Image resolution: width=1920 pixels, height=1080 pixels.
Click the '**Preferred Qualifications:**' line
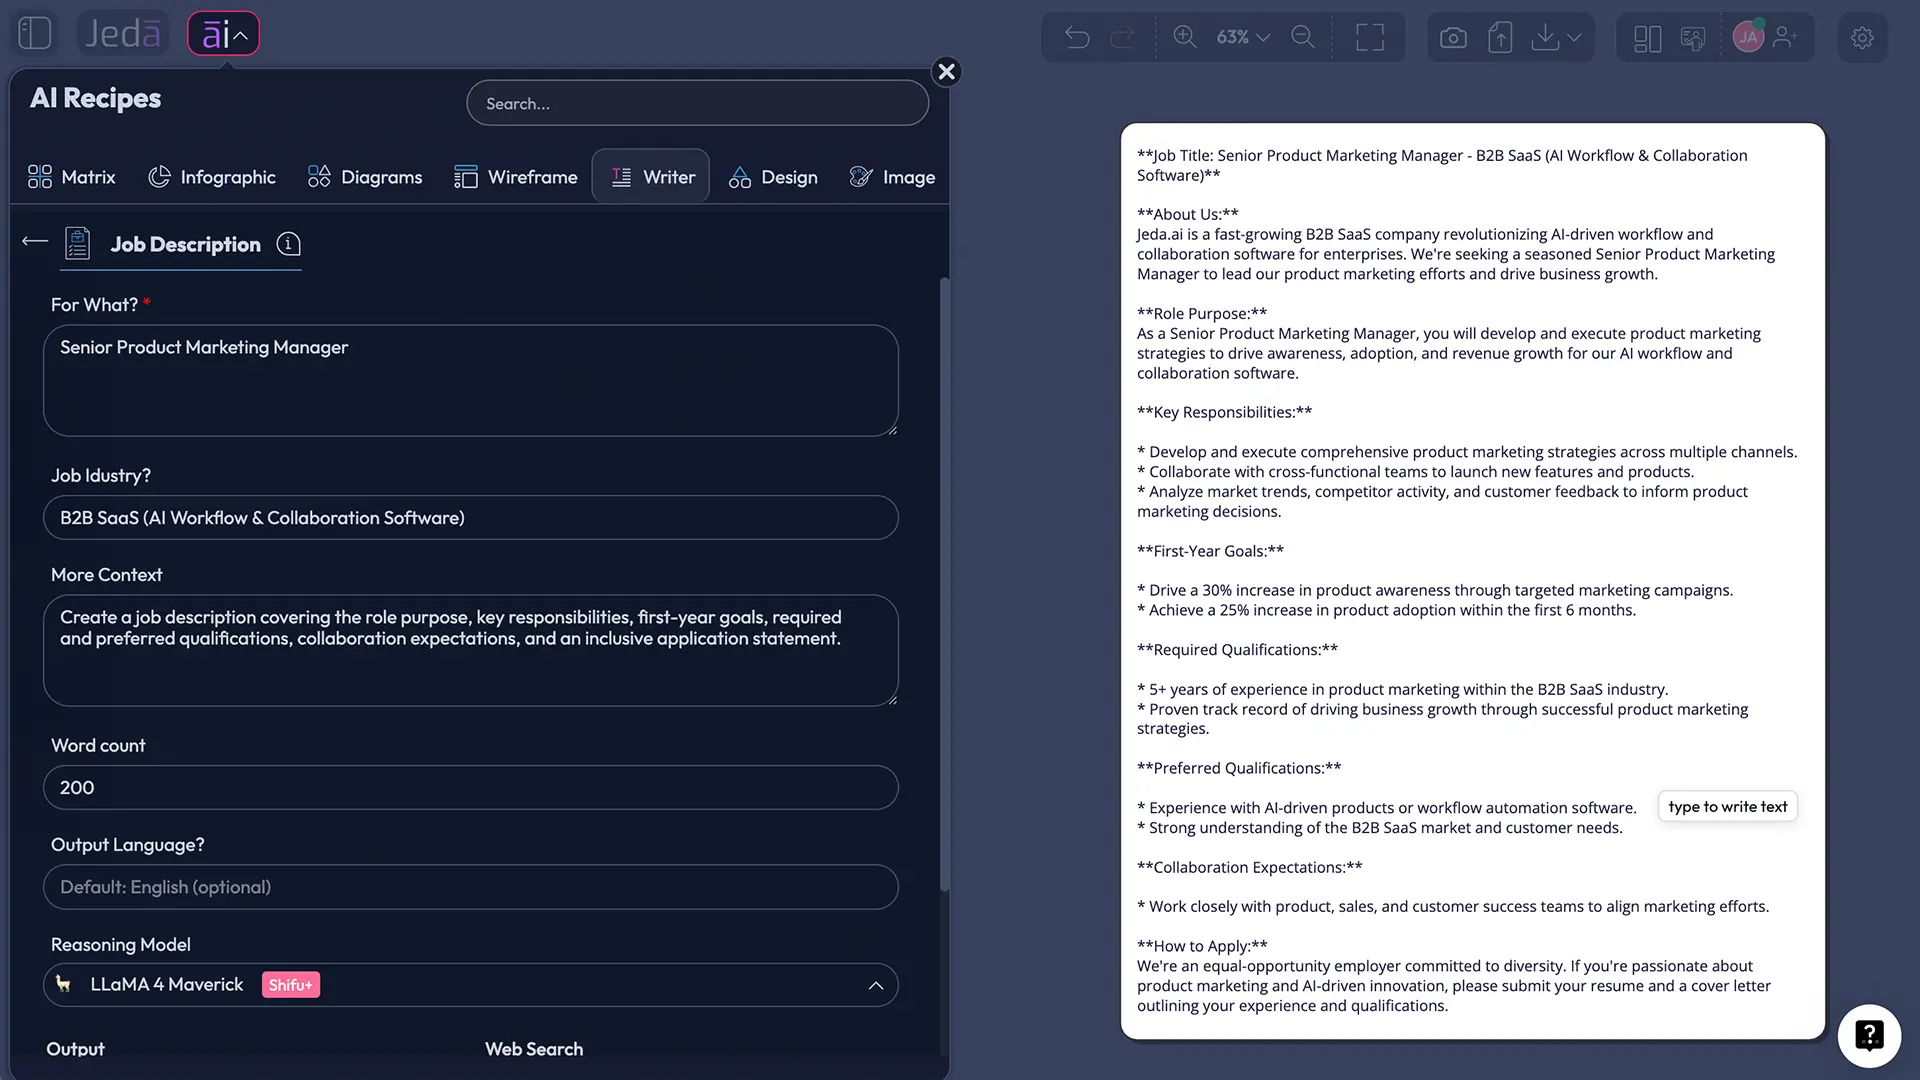pyautogui.click(x=1239, y=768)
